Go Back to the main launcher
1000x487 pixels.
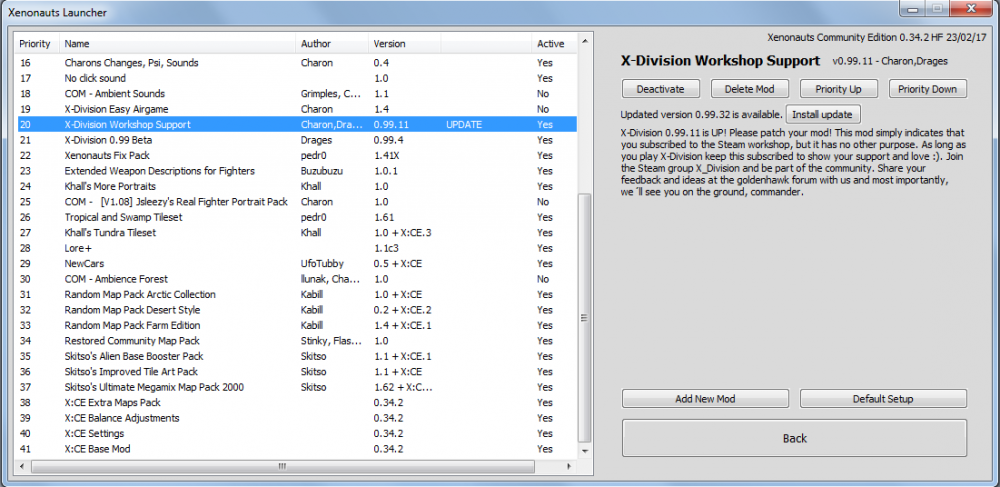pos(795,438)
